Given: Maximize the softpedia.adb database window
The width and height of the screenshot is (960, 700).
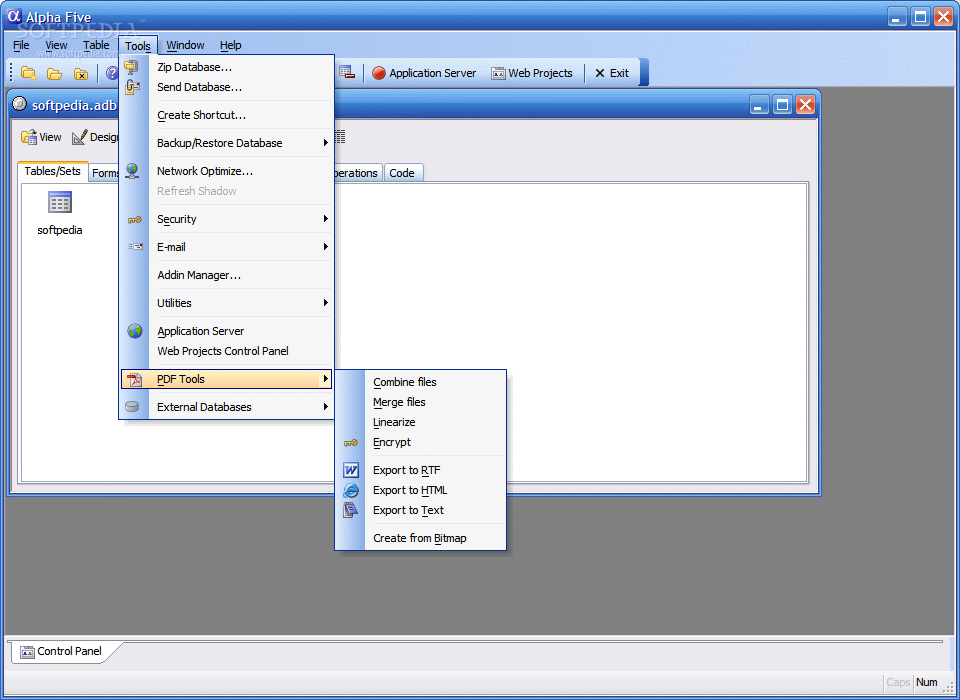Looking at the screenshot, I should coord(782,105).
